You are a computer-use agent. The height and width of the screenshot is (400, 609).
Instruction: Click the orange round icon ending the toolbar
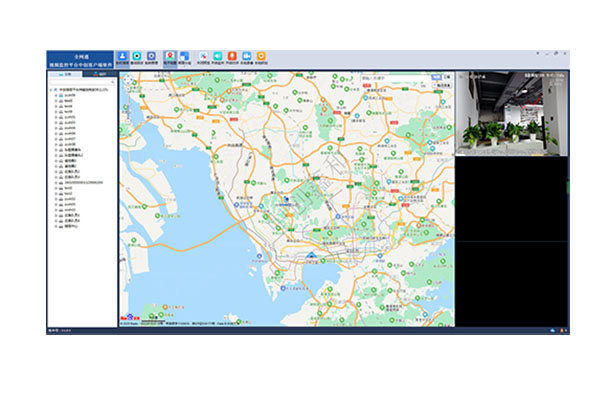point(261,56)
